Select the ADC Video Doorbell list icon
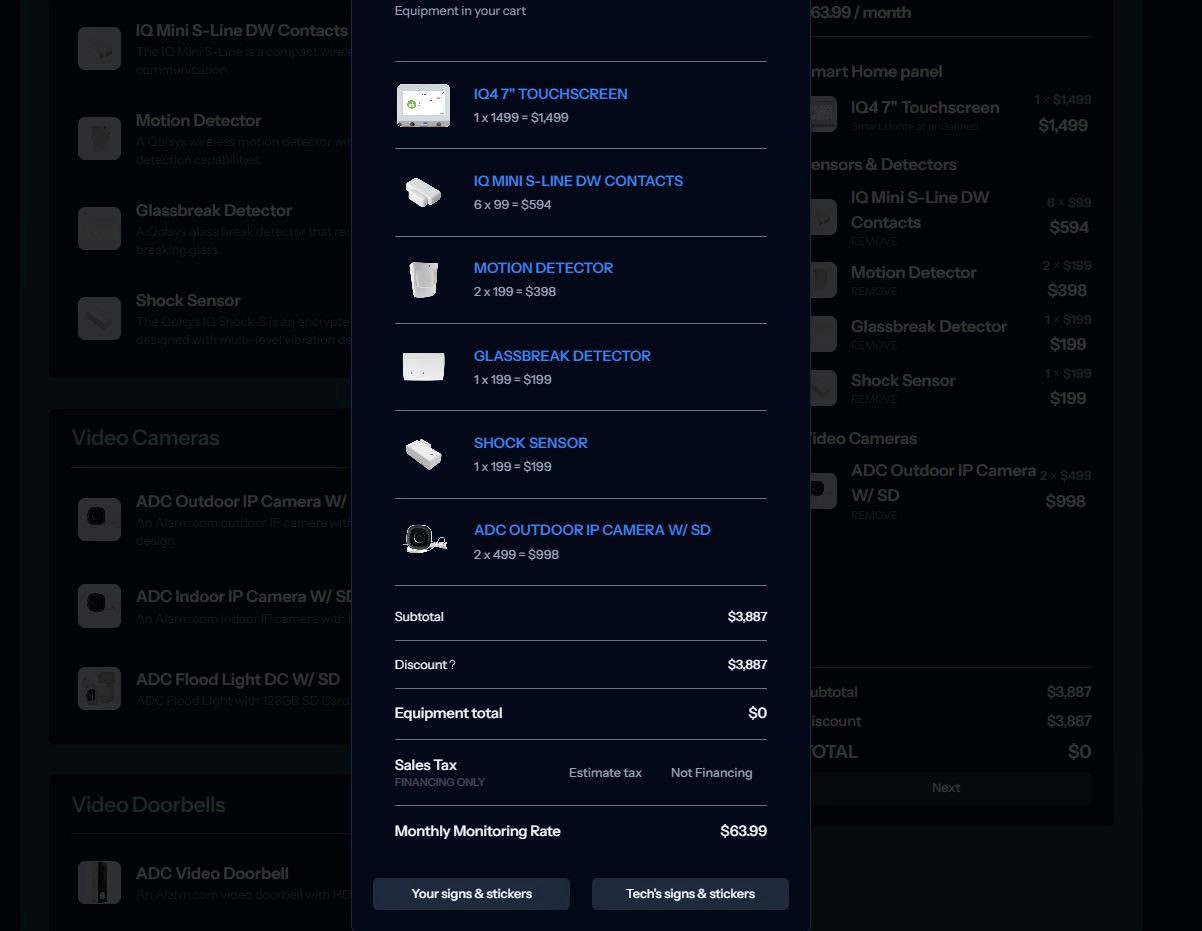Screen dimensions: 1202x931 tap(100, 883)
